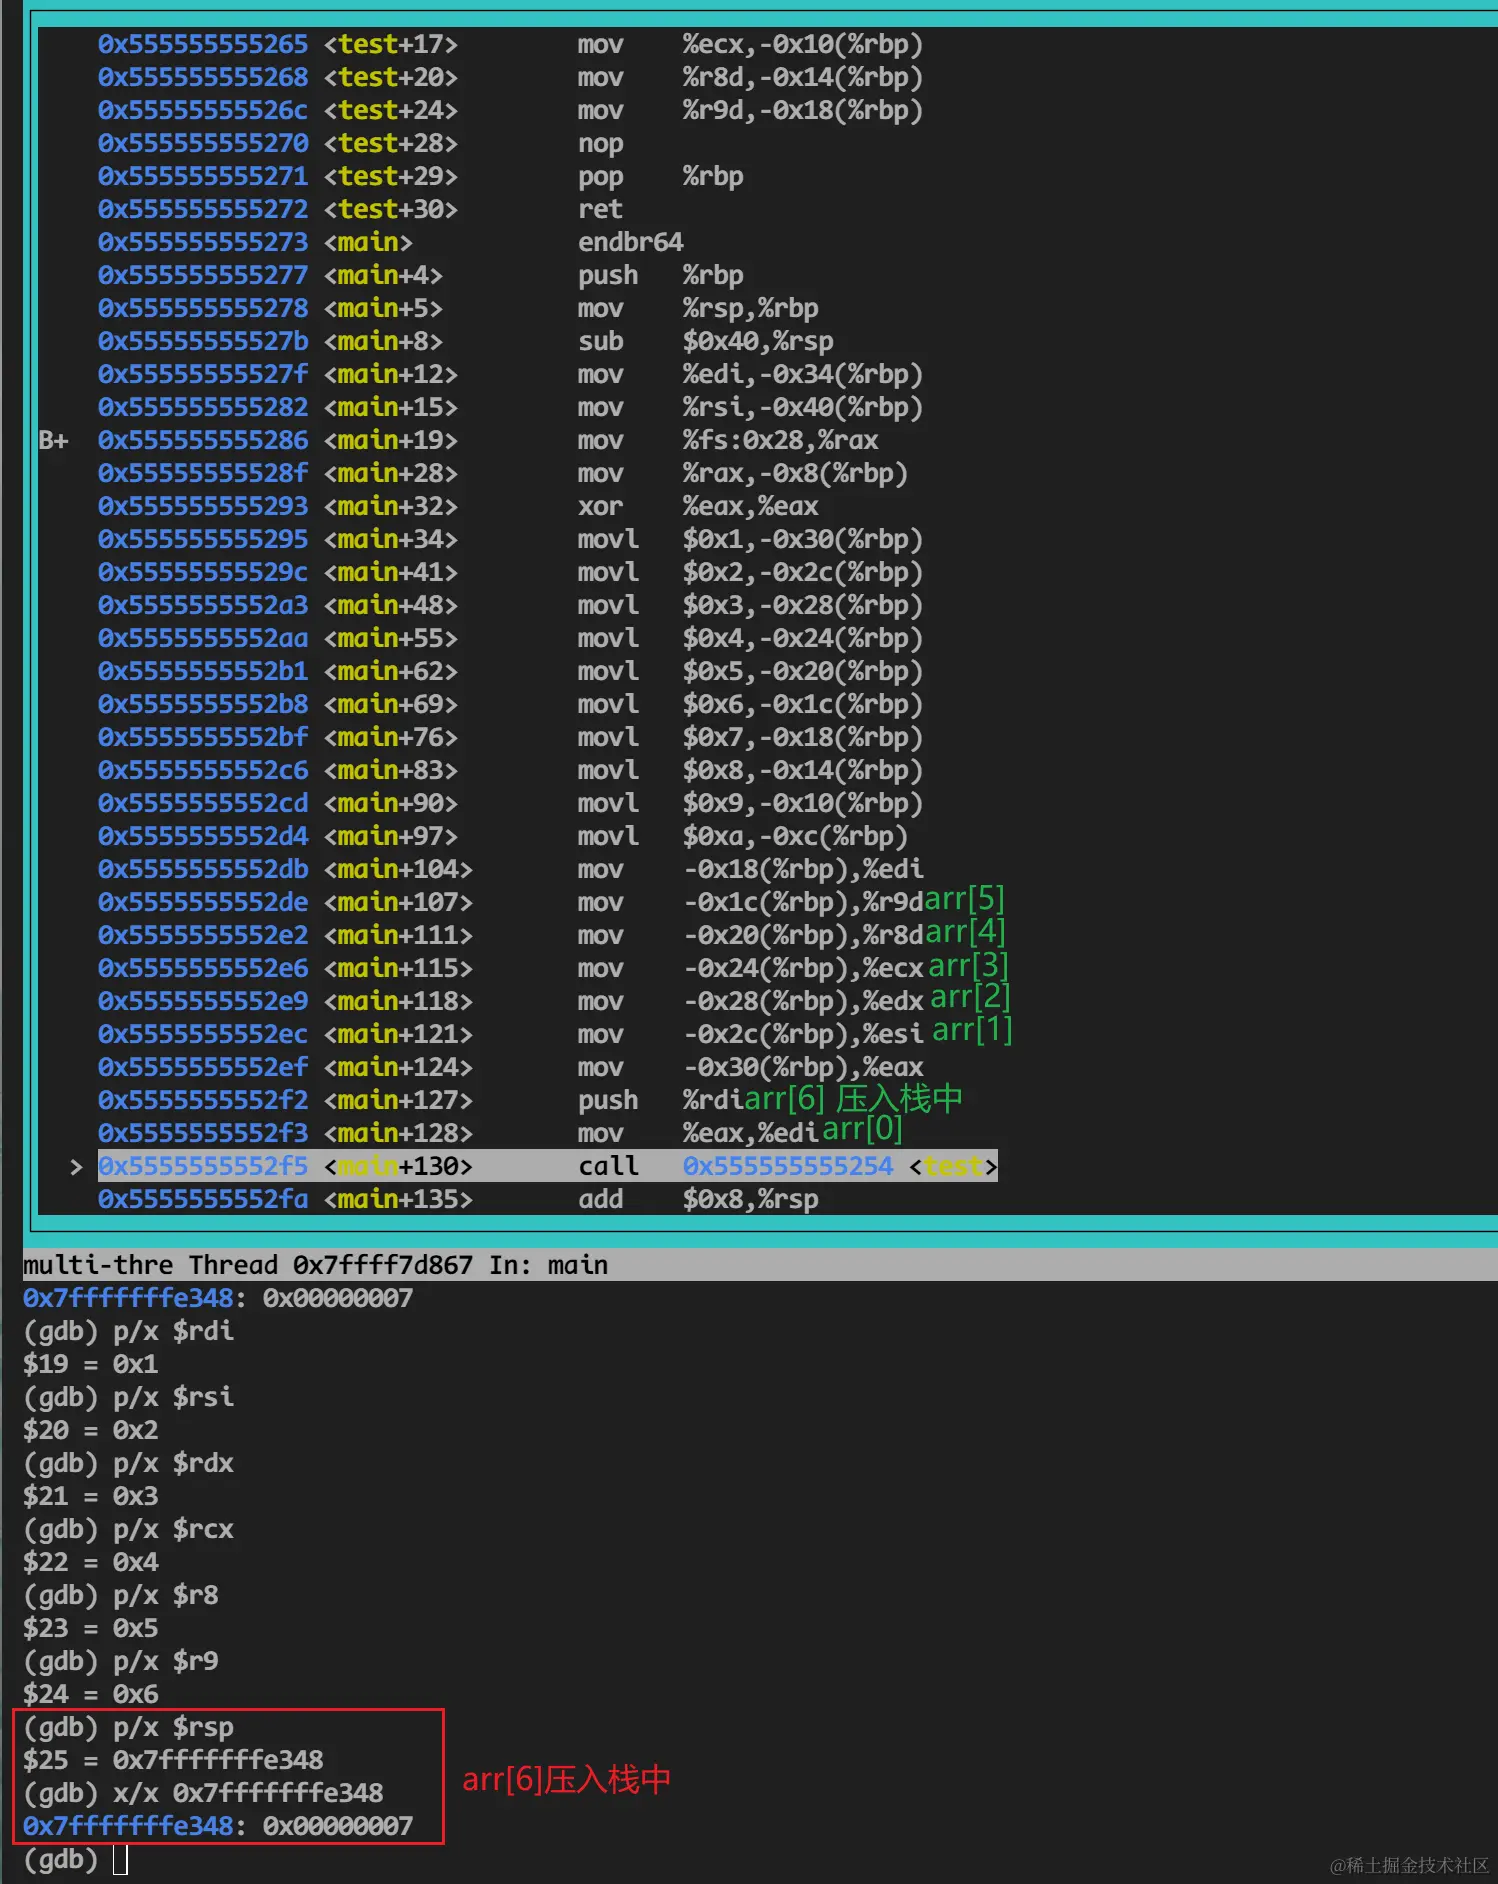Select operand %rsi,-0x40(%rbp) at main+15

[x=803, y=407]
